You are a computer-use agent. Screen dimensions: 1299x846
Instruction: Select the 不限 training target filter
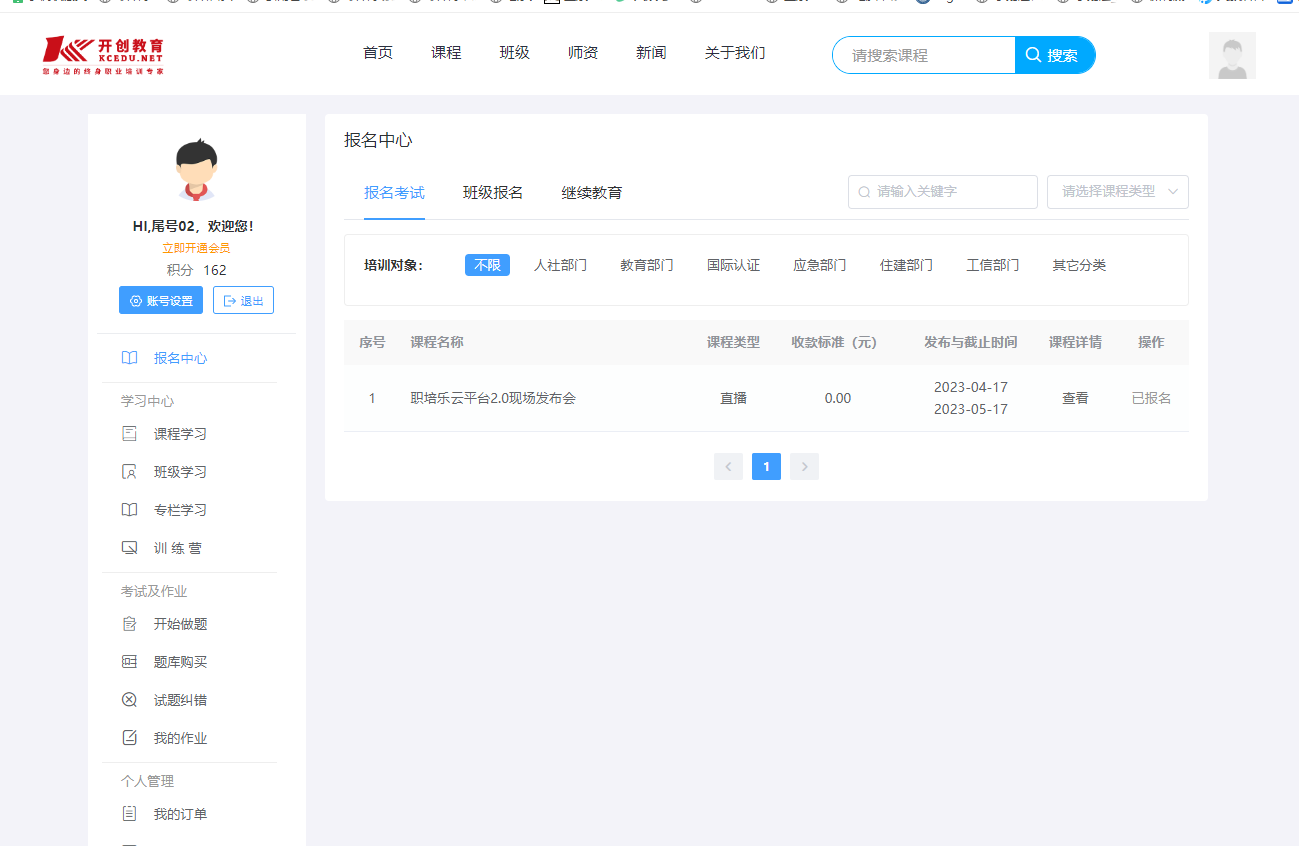pyautogui.click(x=487, y=265)
